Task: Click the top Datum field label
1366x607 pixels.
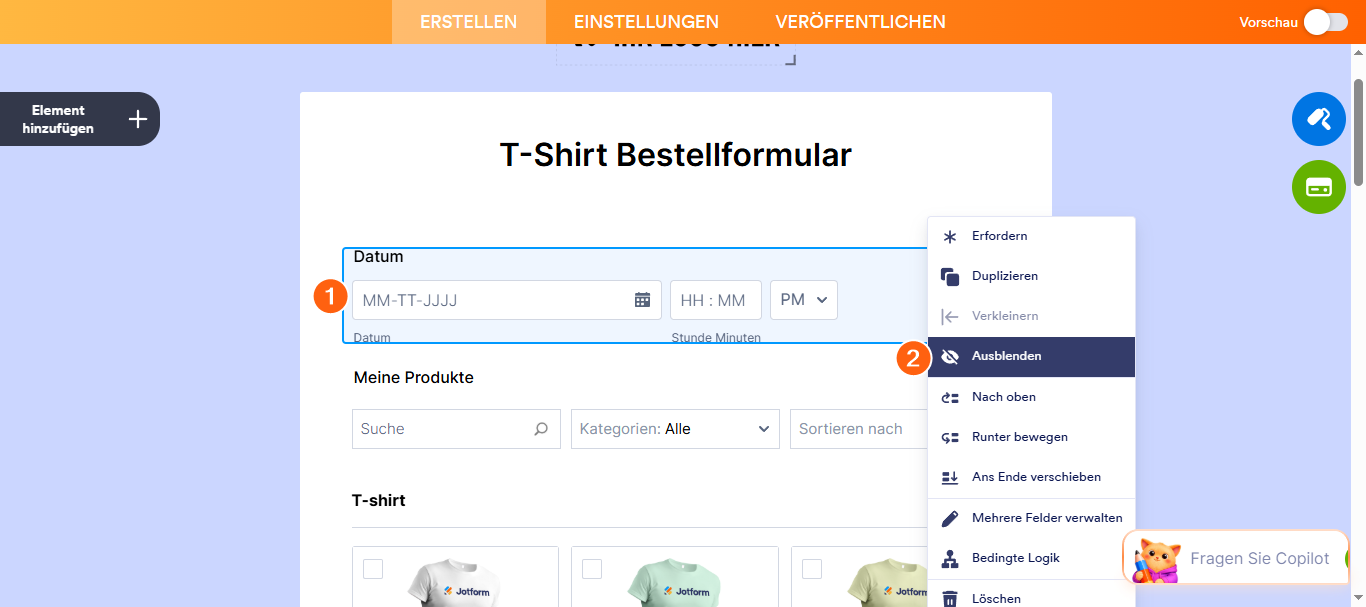Action: tap(379, 257)
